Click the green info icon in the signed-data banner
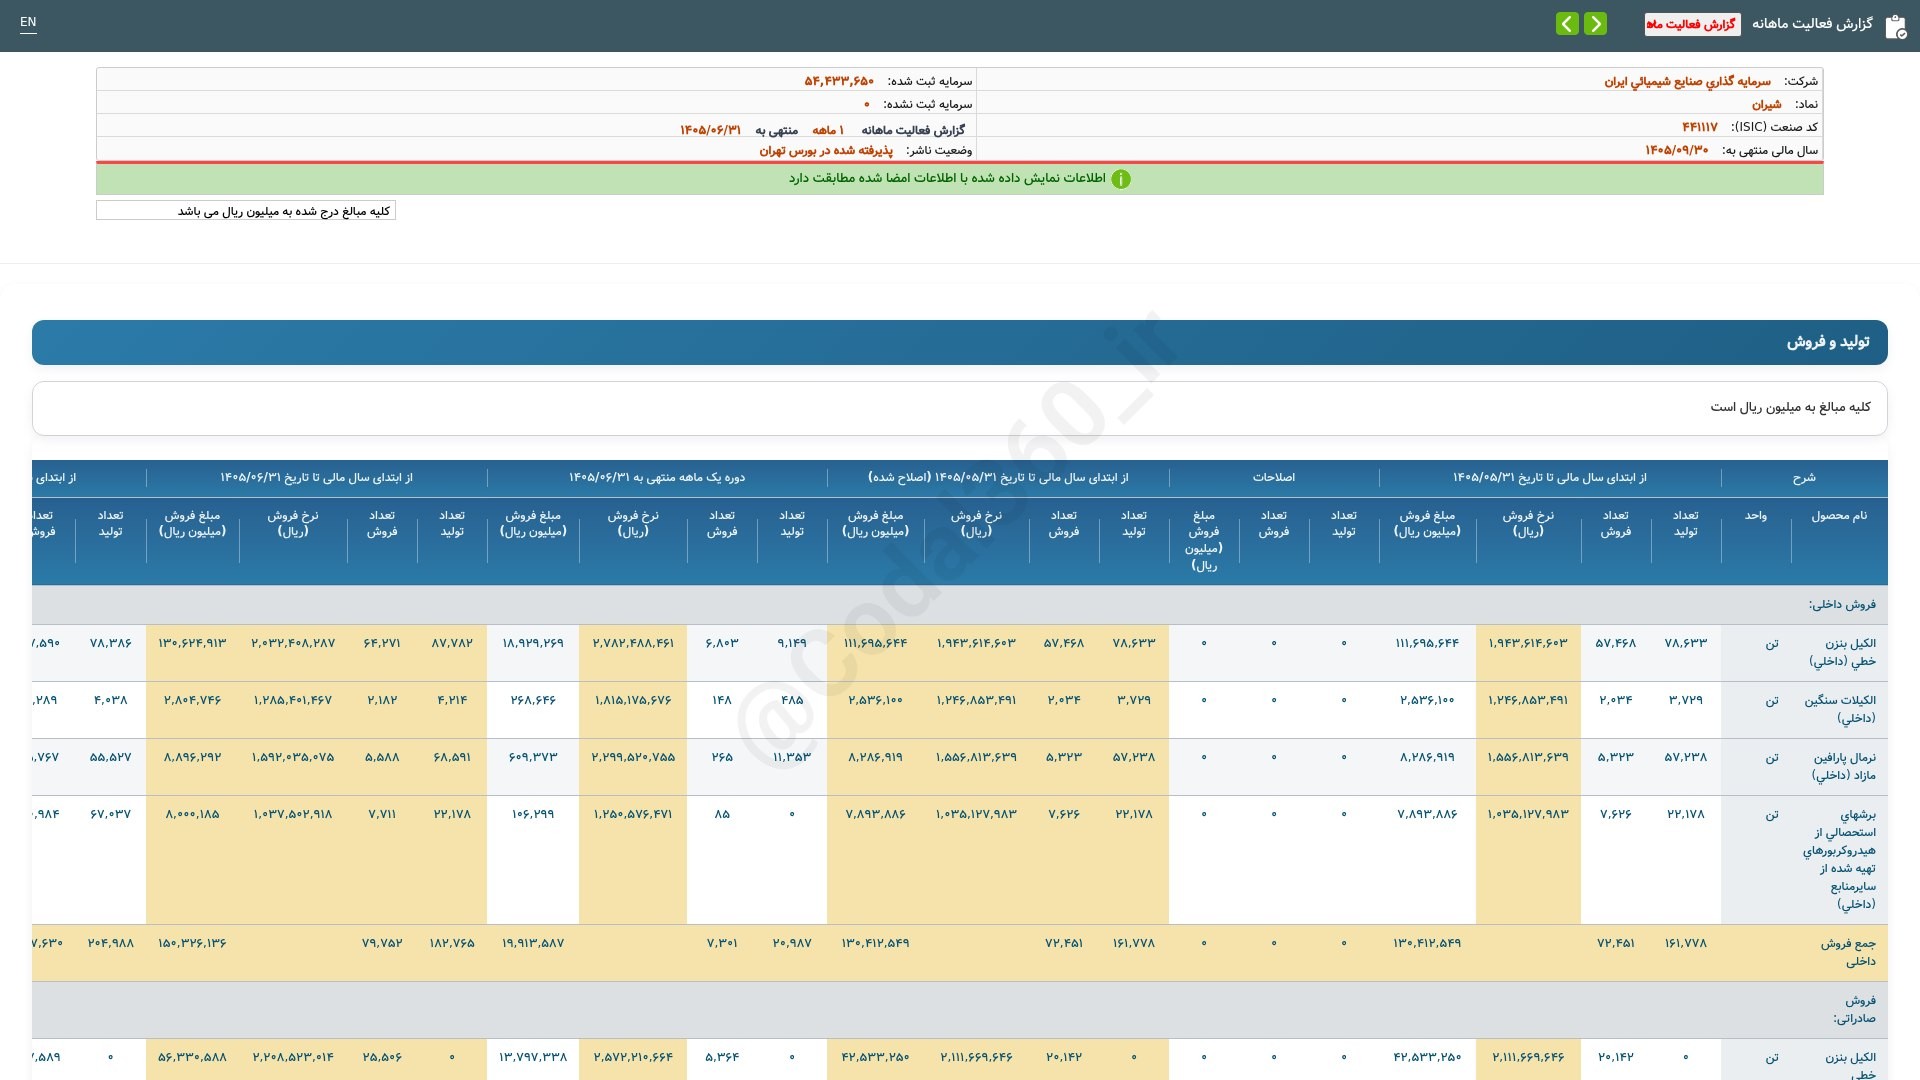 (1121, 179)
